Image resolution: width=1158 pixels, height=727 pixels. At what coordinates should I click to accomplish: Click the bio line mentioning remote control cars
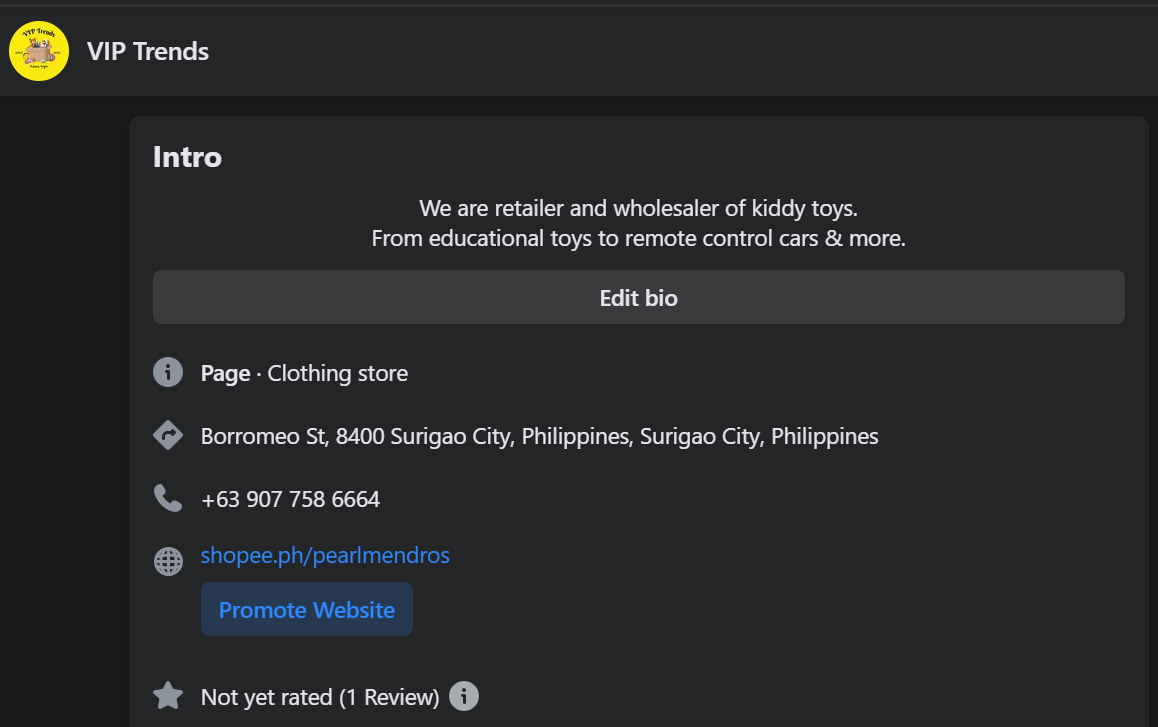(638, 238)
